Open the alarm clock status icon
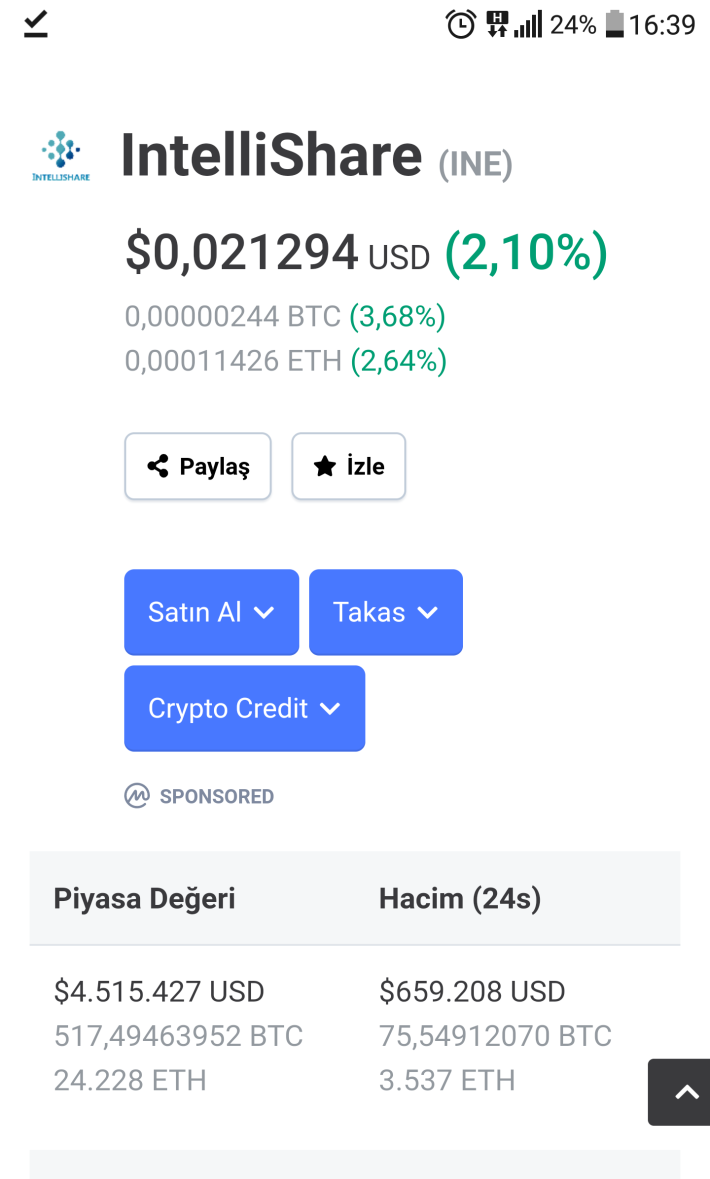The height and width of the screenshot is (1179, 710). 461,24
